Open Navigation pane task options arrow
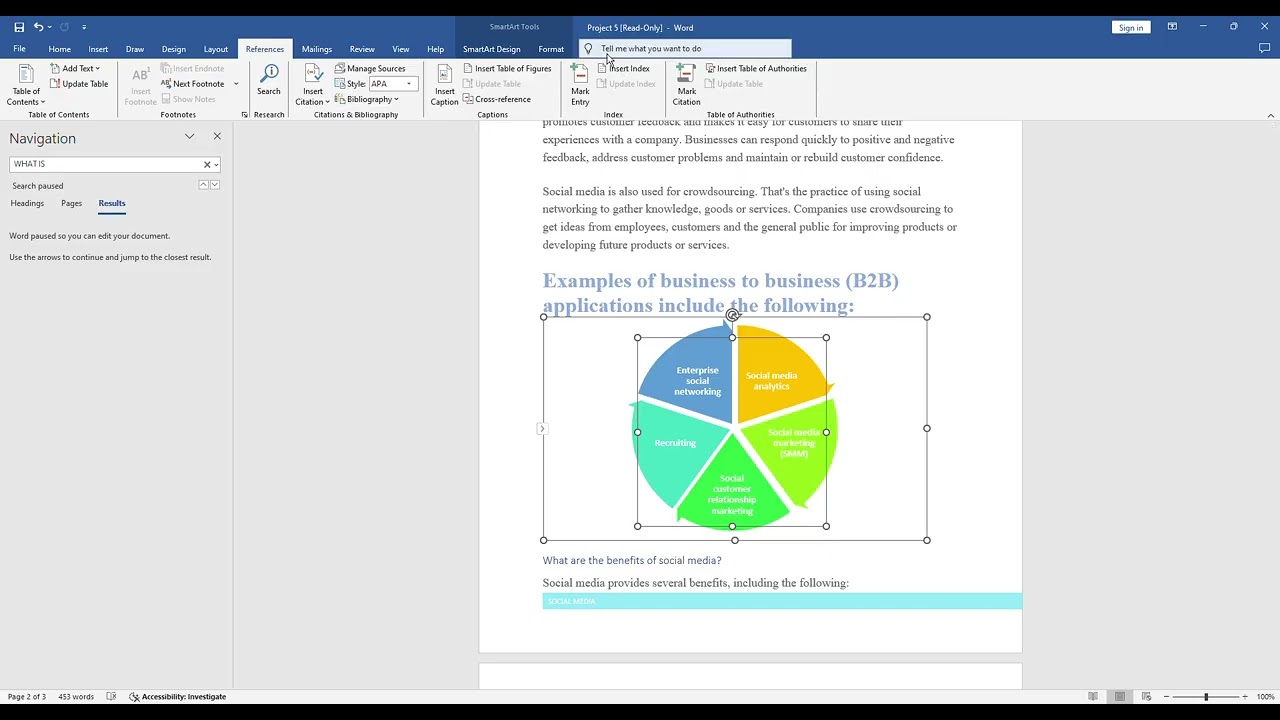Viewport: 1280px width, 720px height. pyautogui.click(x=189, y=136)
